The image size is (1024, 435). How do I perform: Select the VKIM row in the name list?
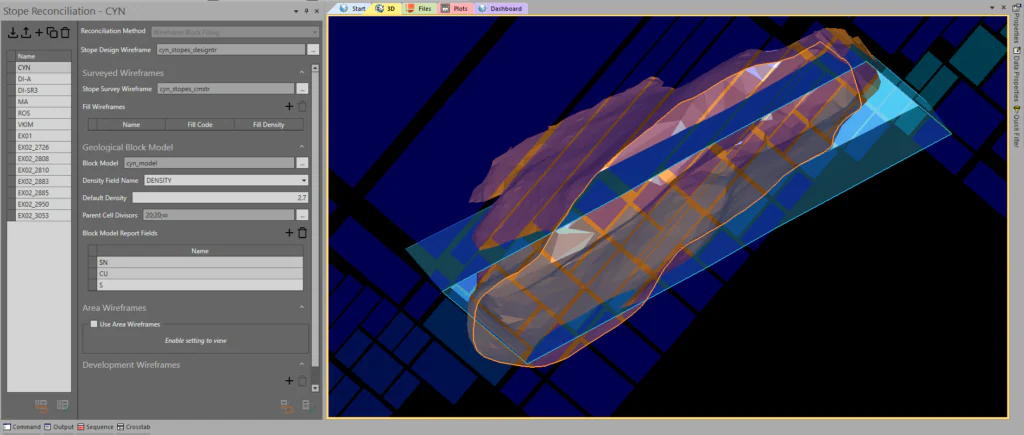pos(43,124)
